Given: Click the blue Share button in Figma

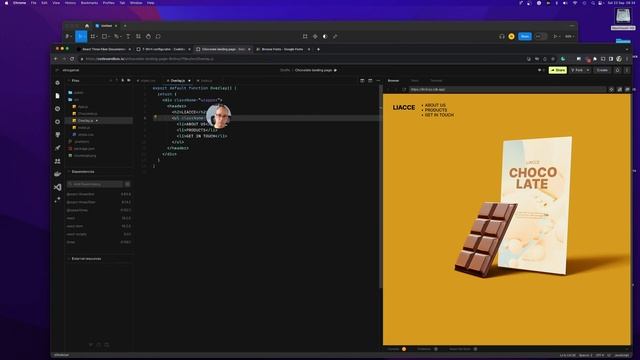Looking at the screenshot, I should tap(525, 36).
